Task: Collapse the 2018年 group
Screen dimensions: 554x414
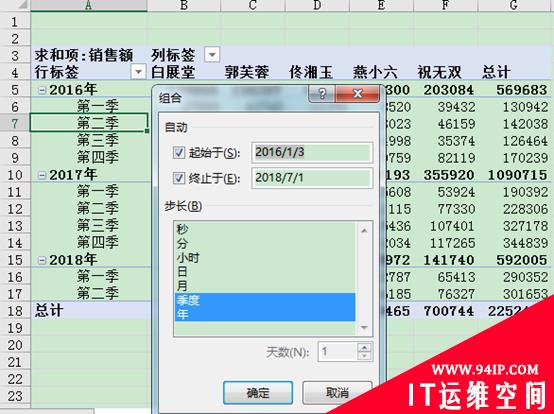Action: tap(42, 260)
